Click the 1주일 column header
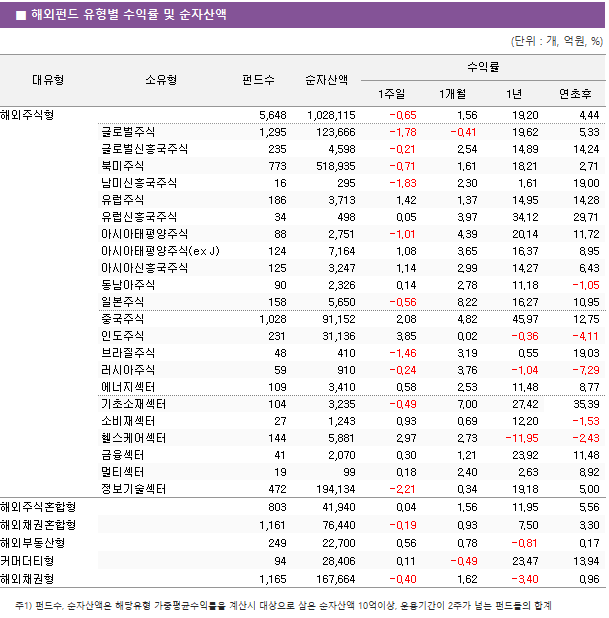The width and height of the screenshot is (609, 618). click(x=391, y=94)
